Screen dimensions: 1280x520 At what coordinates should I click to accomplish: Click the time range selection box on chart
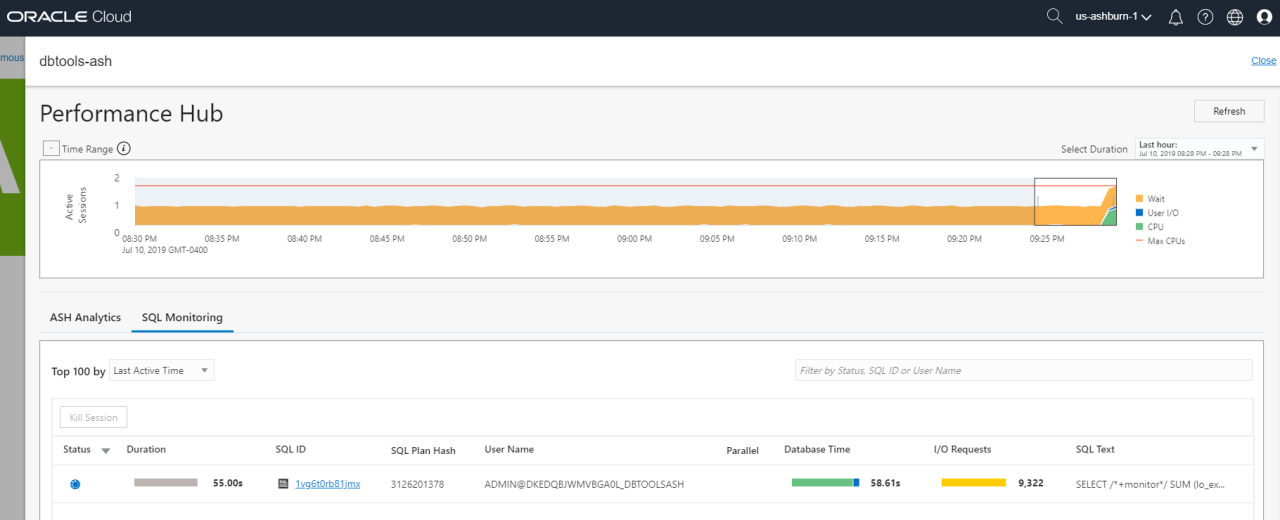pyautogui.click(x=1075, y=202)
